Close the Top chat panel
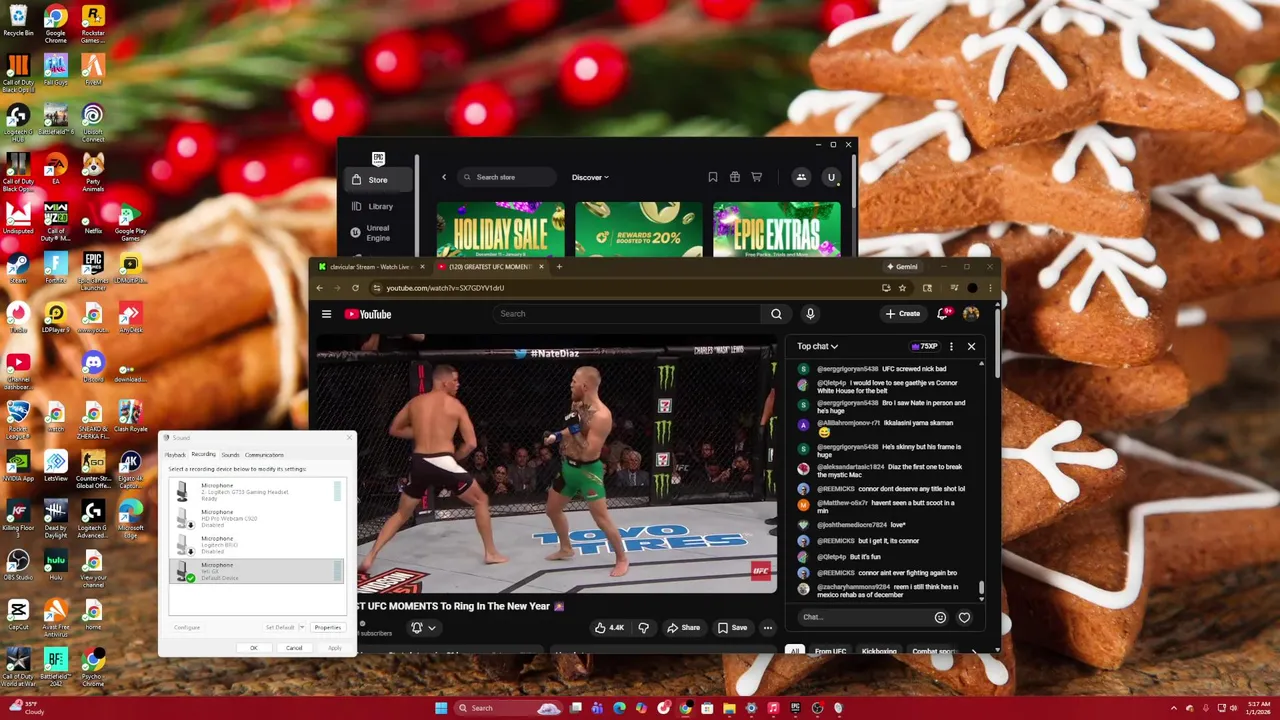The height and width of the screenshot is (720, 1280). 971,346
